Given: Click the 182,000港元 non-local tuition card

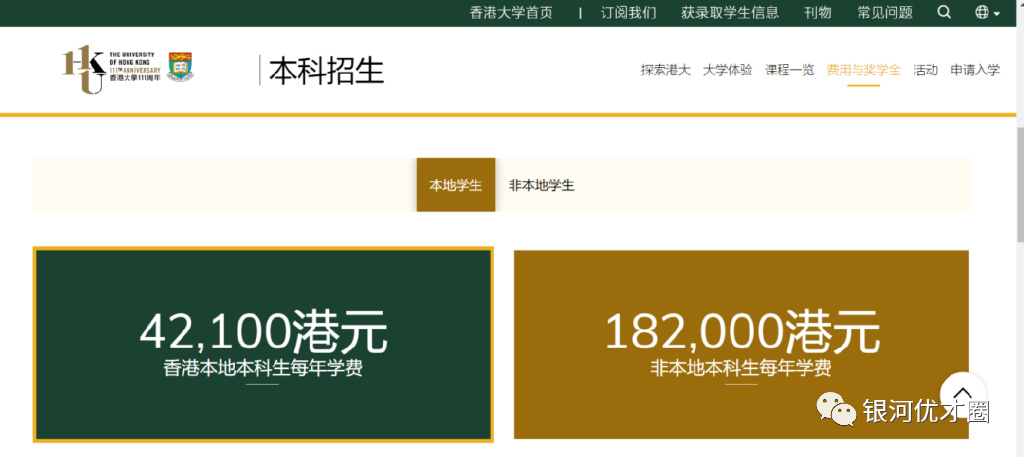Looking at the screenshot, I should [741, 344].
